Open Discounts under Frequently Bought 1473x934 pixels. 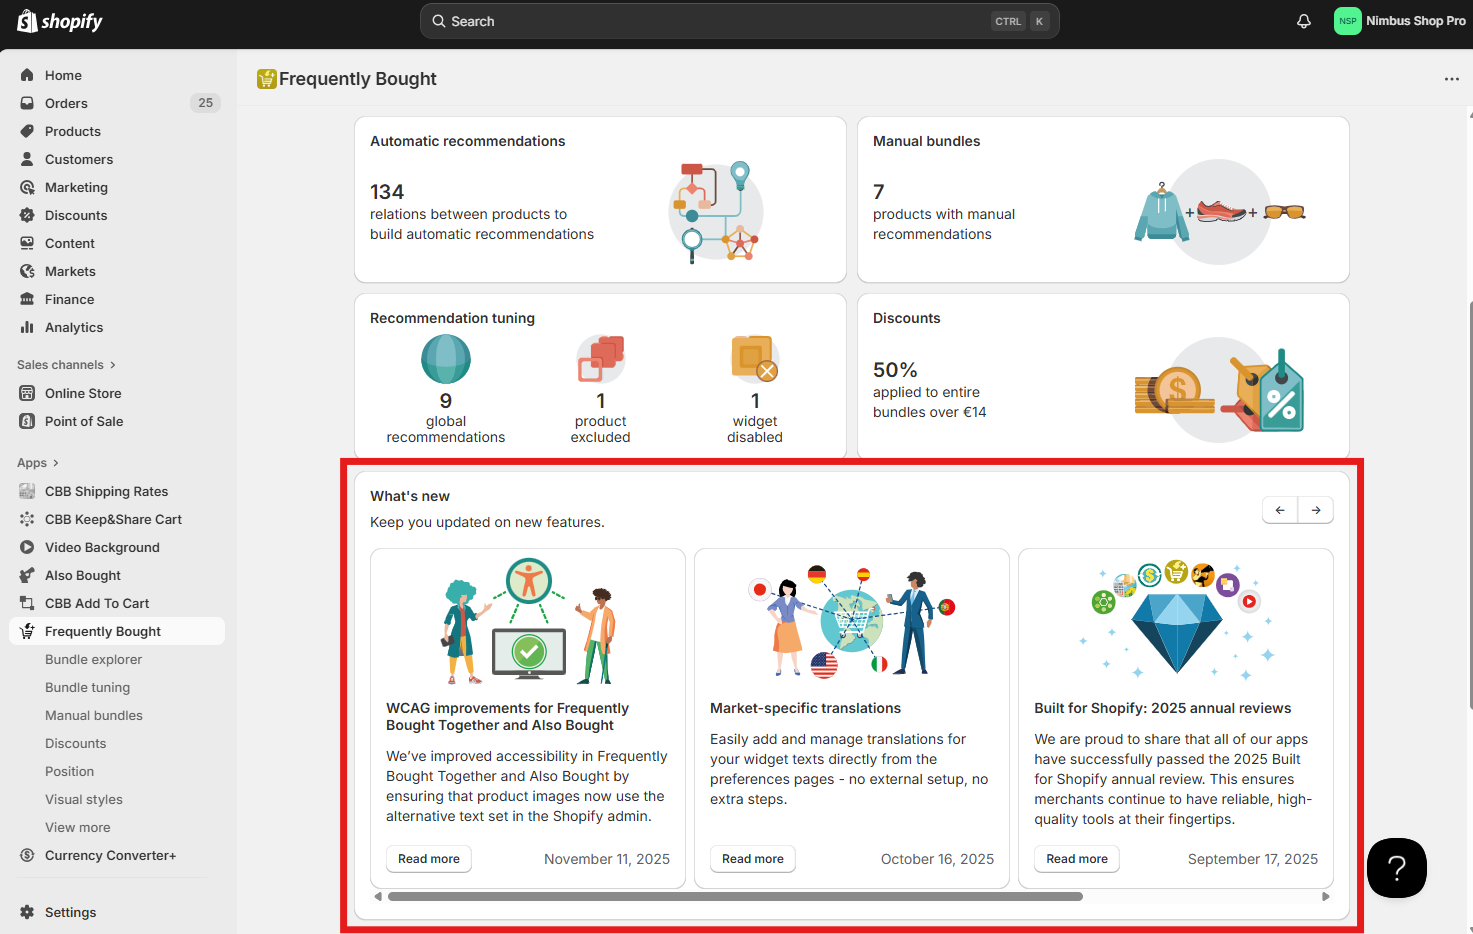tap(75, 743)
